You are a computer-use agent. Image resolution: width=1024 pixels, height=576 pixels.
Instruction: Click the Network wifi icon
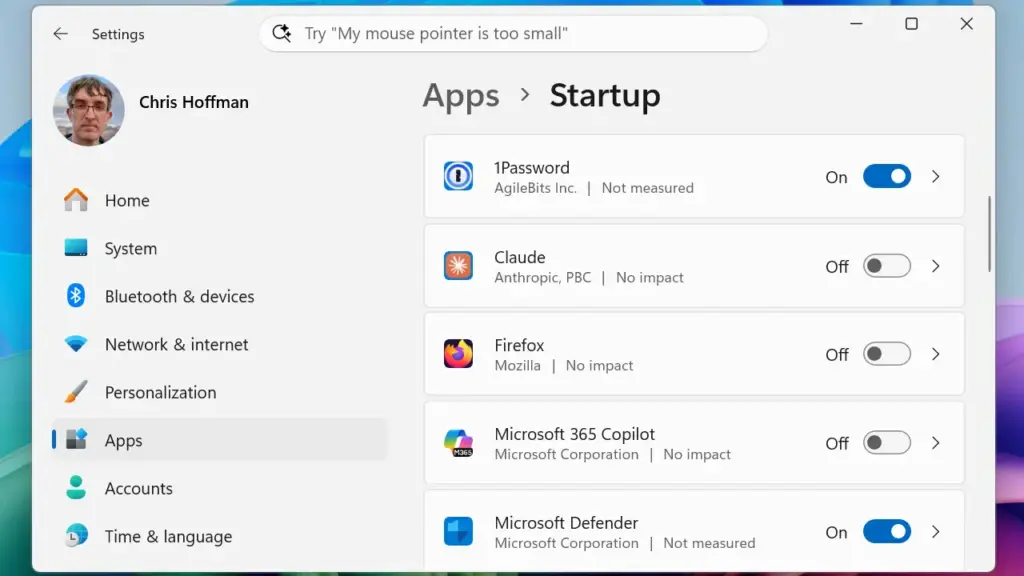(76, 344)
